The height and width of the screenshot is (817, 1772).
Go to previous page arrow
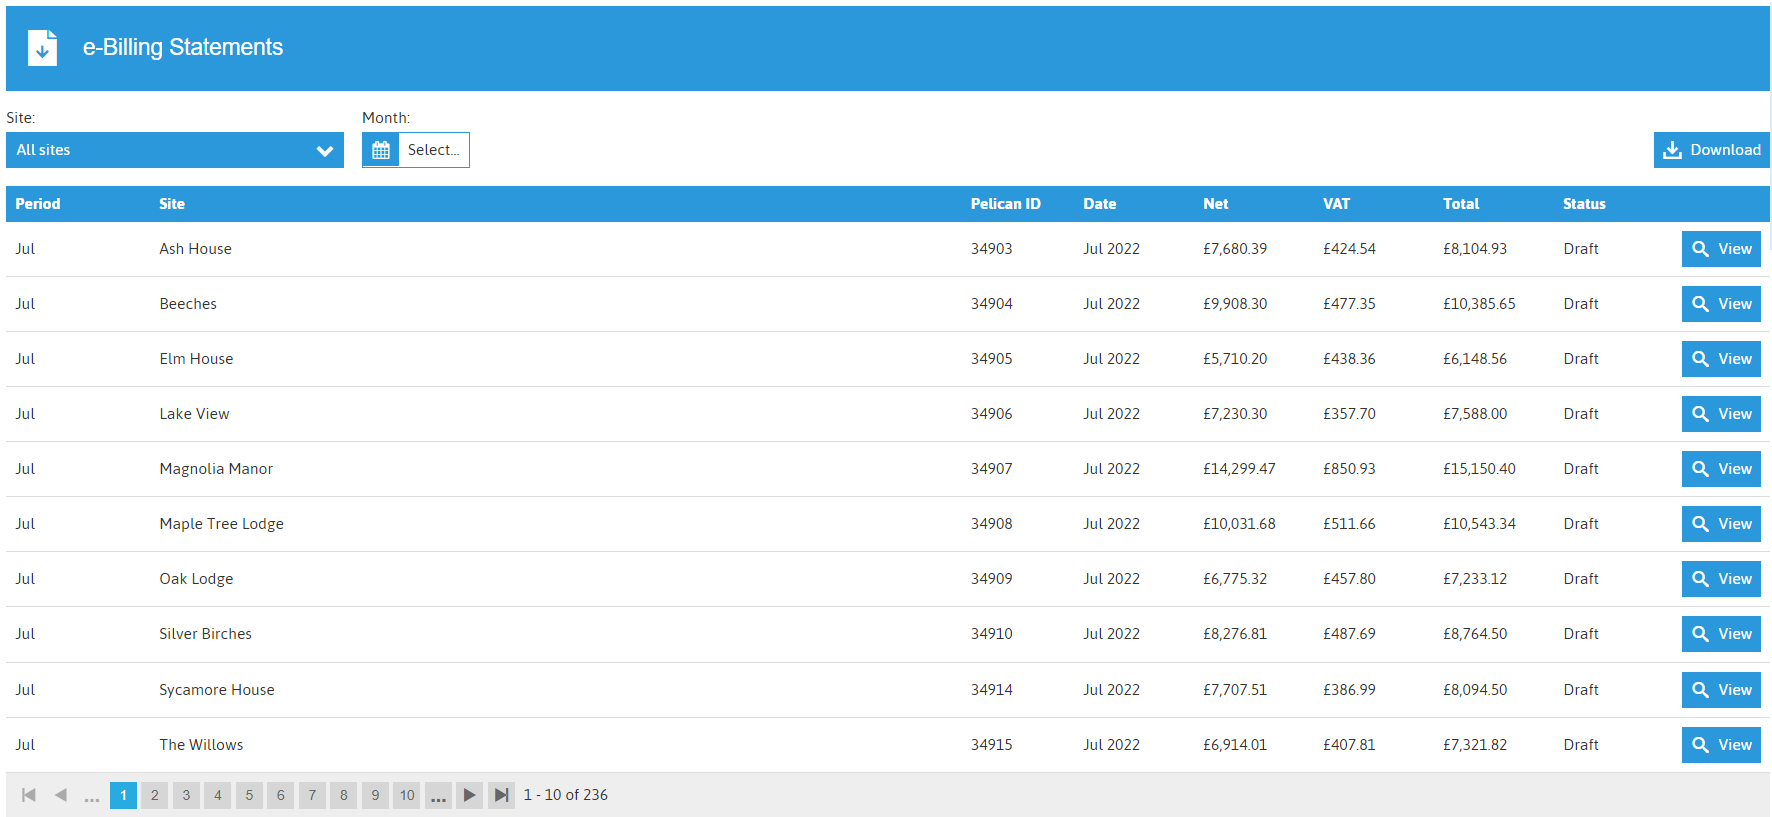[61, 795]
